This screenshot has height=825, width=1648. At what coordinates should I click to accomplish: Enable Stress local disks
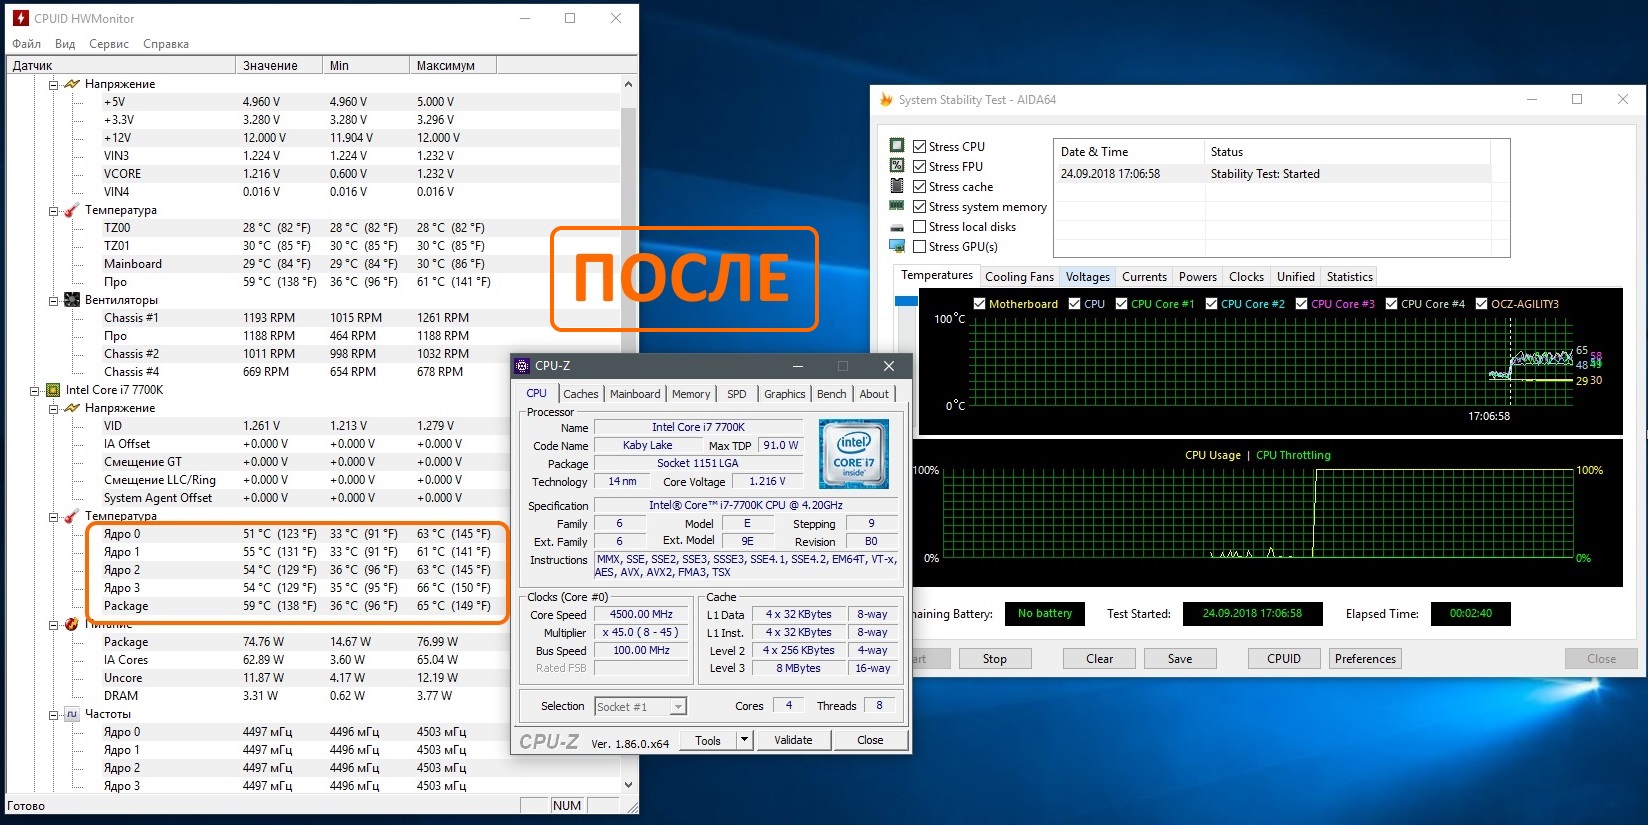click(x=919, y=226)
